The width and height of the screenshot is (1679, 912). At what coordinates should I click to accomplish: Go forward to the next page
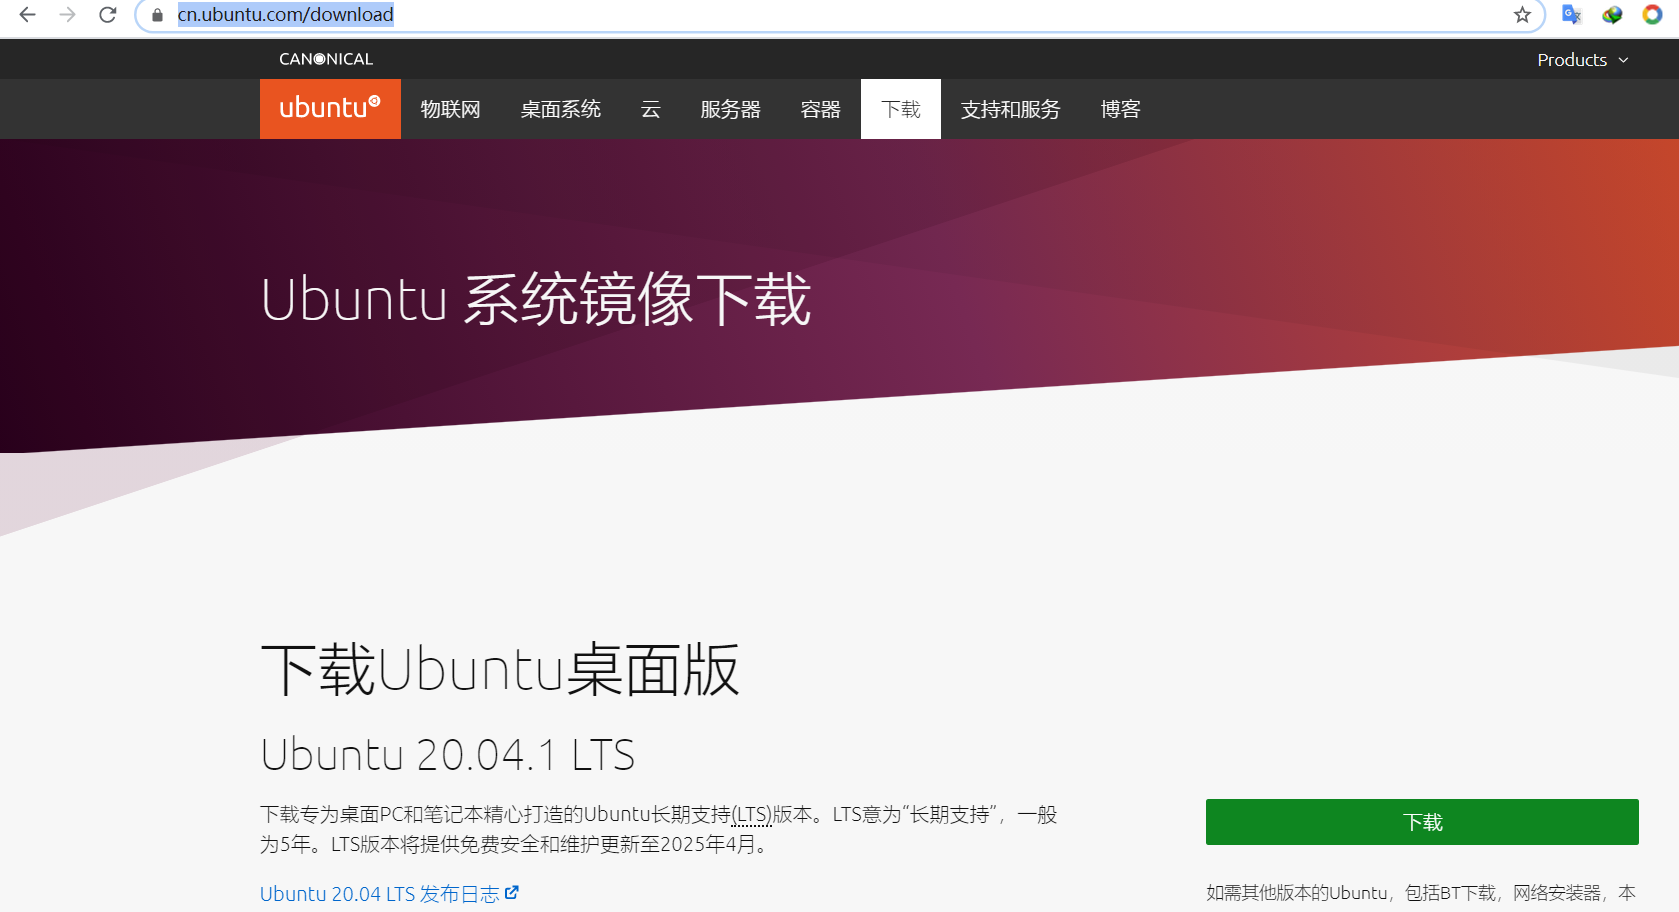[x=67, y=15]
